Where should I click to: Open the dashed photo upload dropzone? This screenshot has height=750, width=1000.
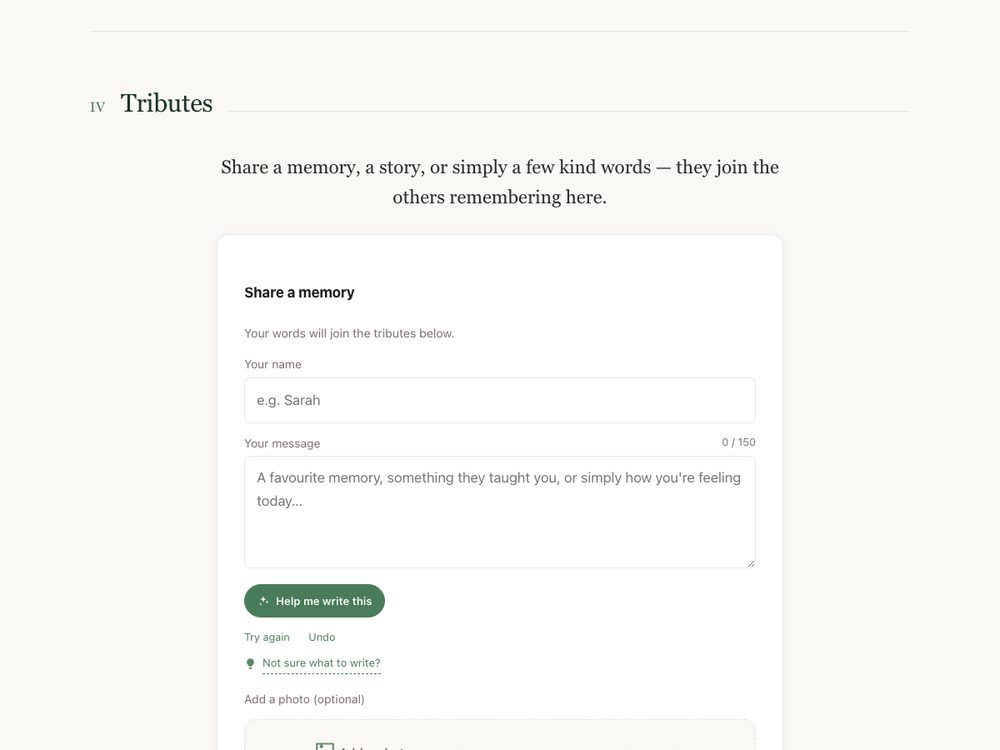click(x=500, y=735)
